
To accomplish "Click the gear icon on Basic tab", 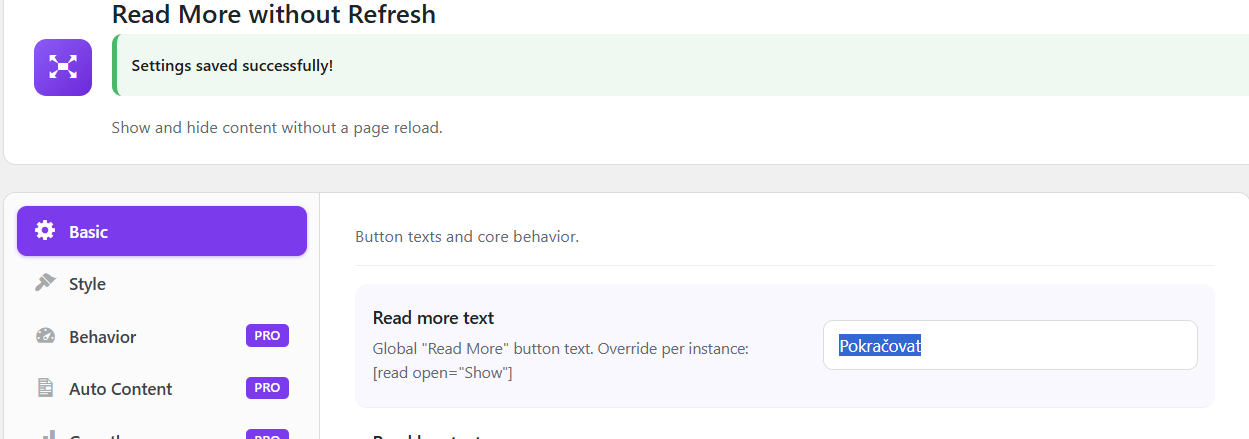I will pos(45,231).
